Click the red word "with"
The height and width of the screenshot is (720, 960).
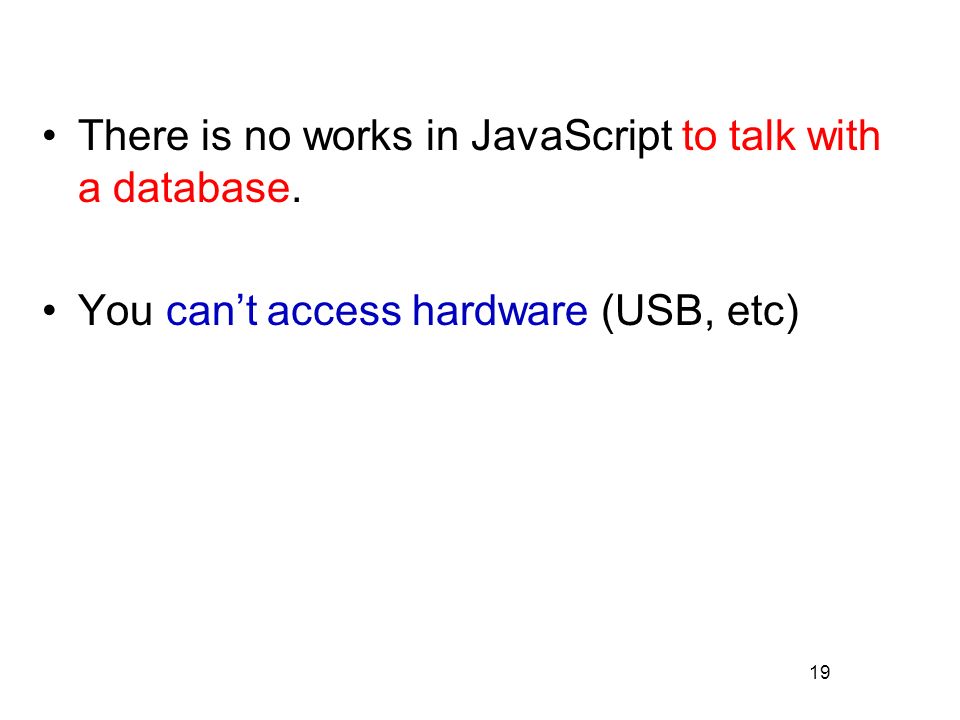(844, 135)
